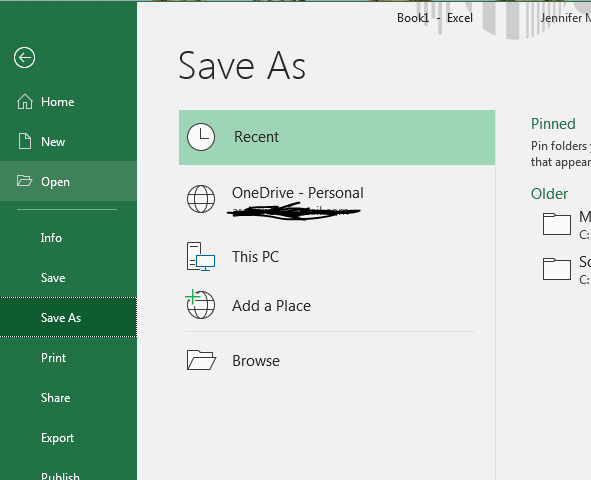Click the Browse folder icon
This screenshot has height=480, width=591.
pos(201,360)
